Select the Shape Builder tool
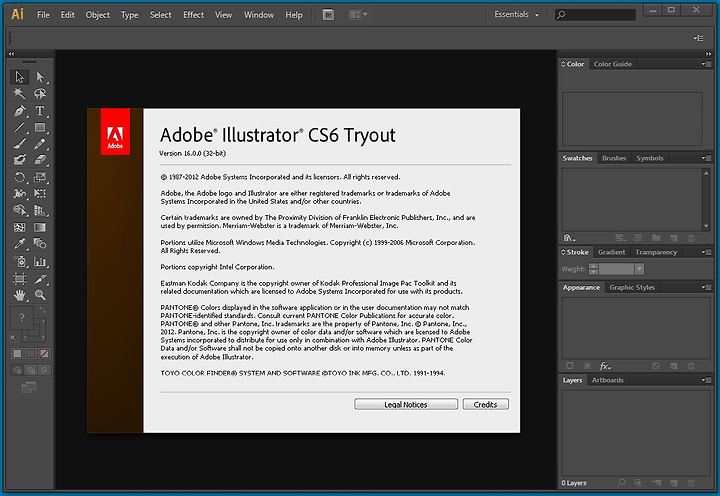The height and width of the screenshot is (496, 720). [19, 210]
